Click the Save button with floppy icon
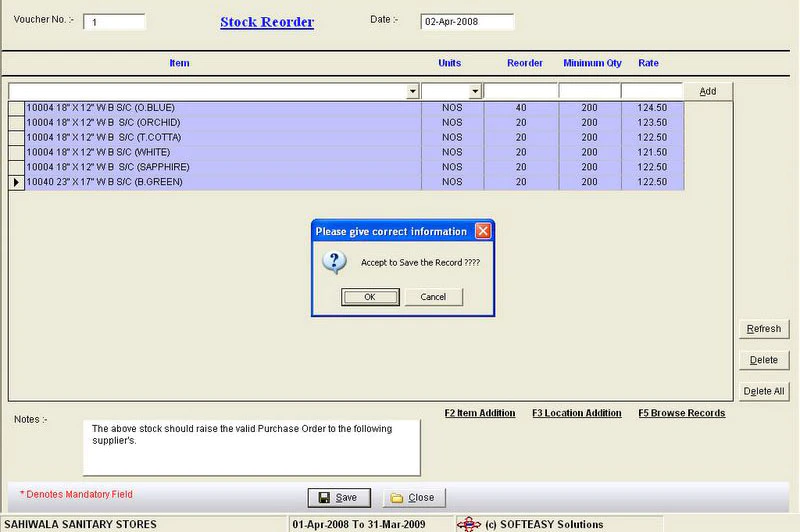 pyautogui.click(x=339, y=498)
